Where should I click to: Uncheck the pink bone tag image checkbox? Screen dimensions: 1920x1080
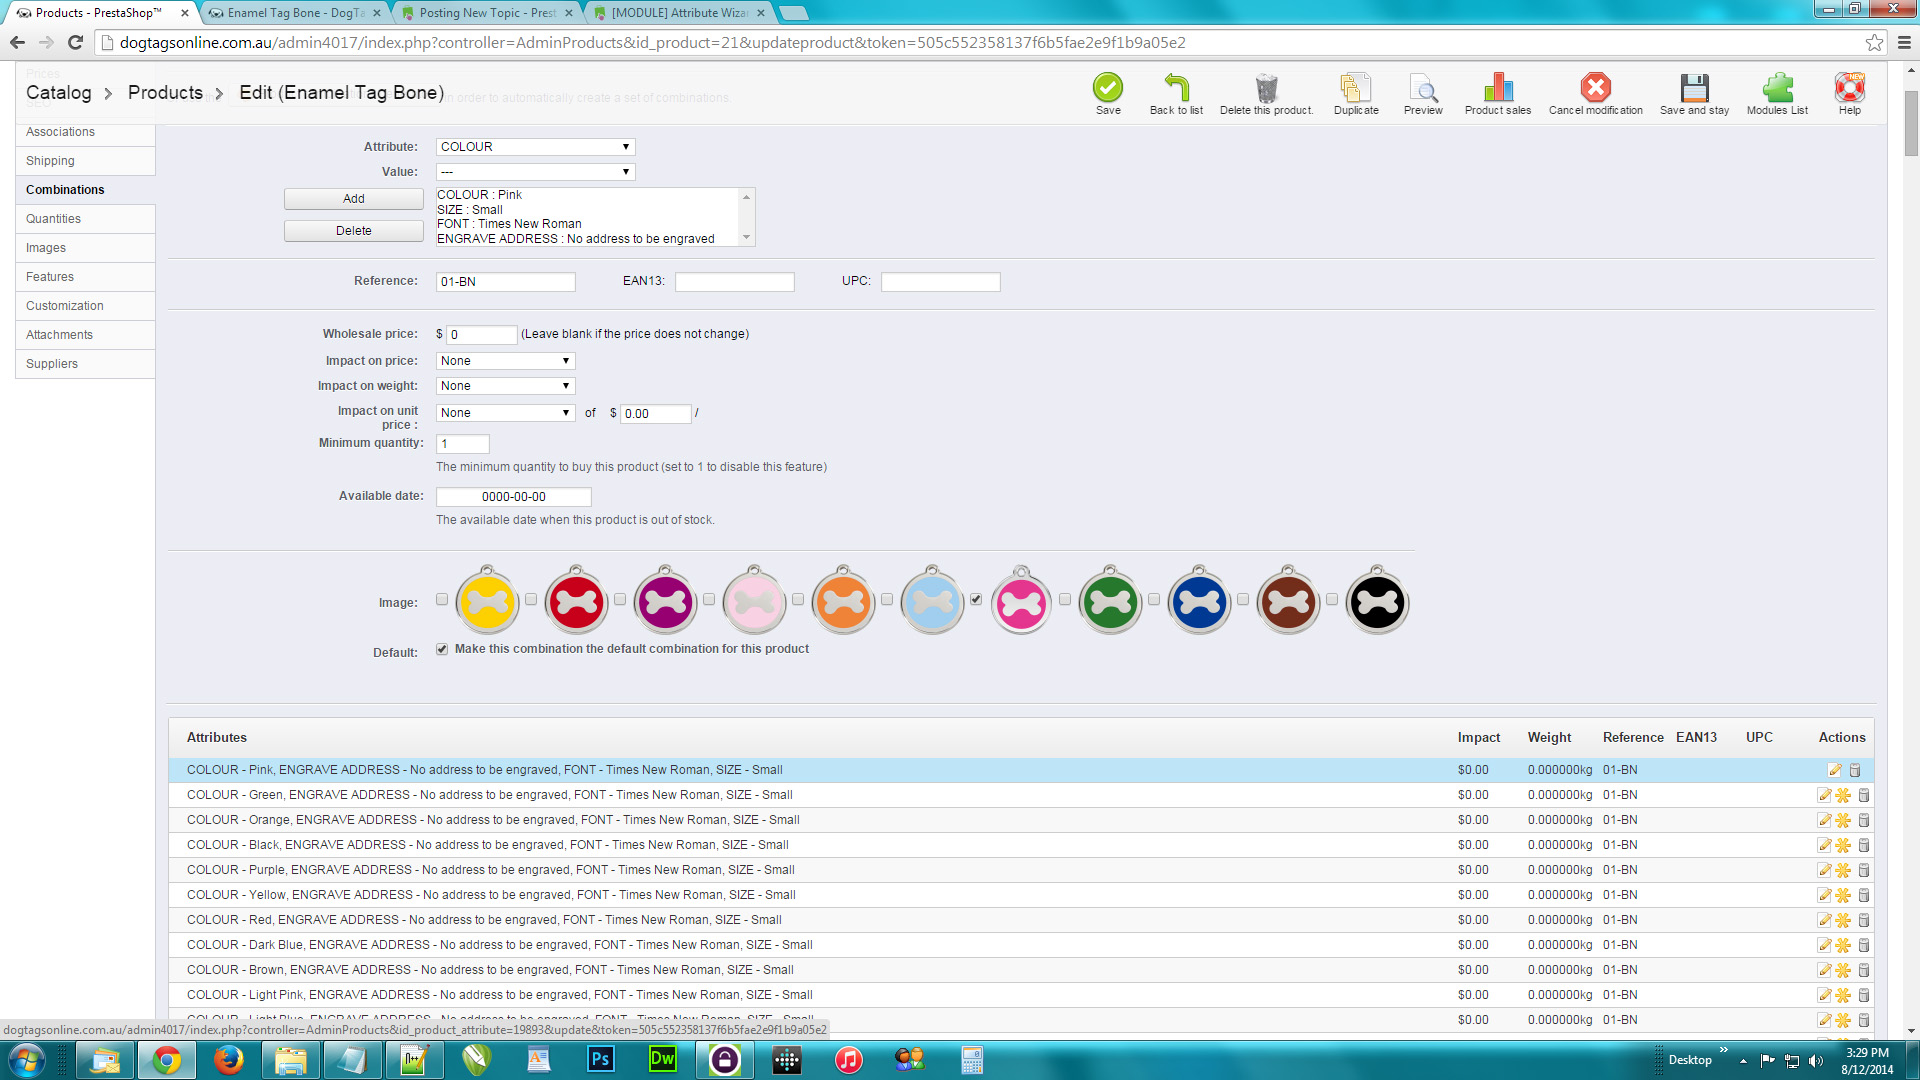coord(976,600)
